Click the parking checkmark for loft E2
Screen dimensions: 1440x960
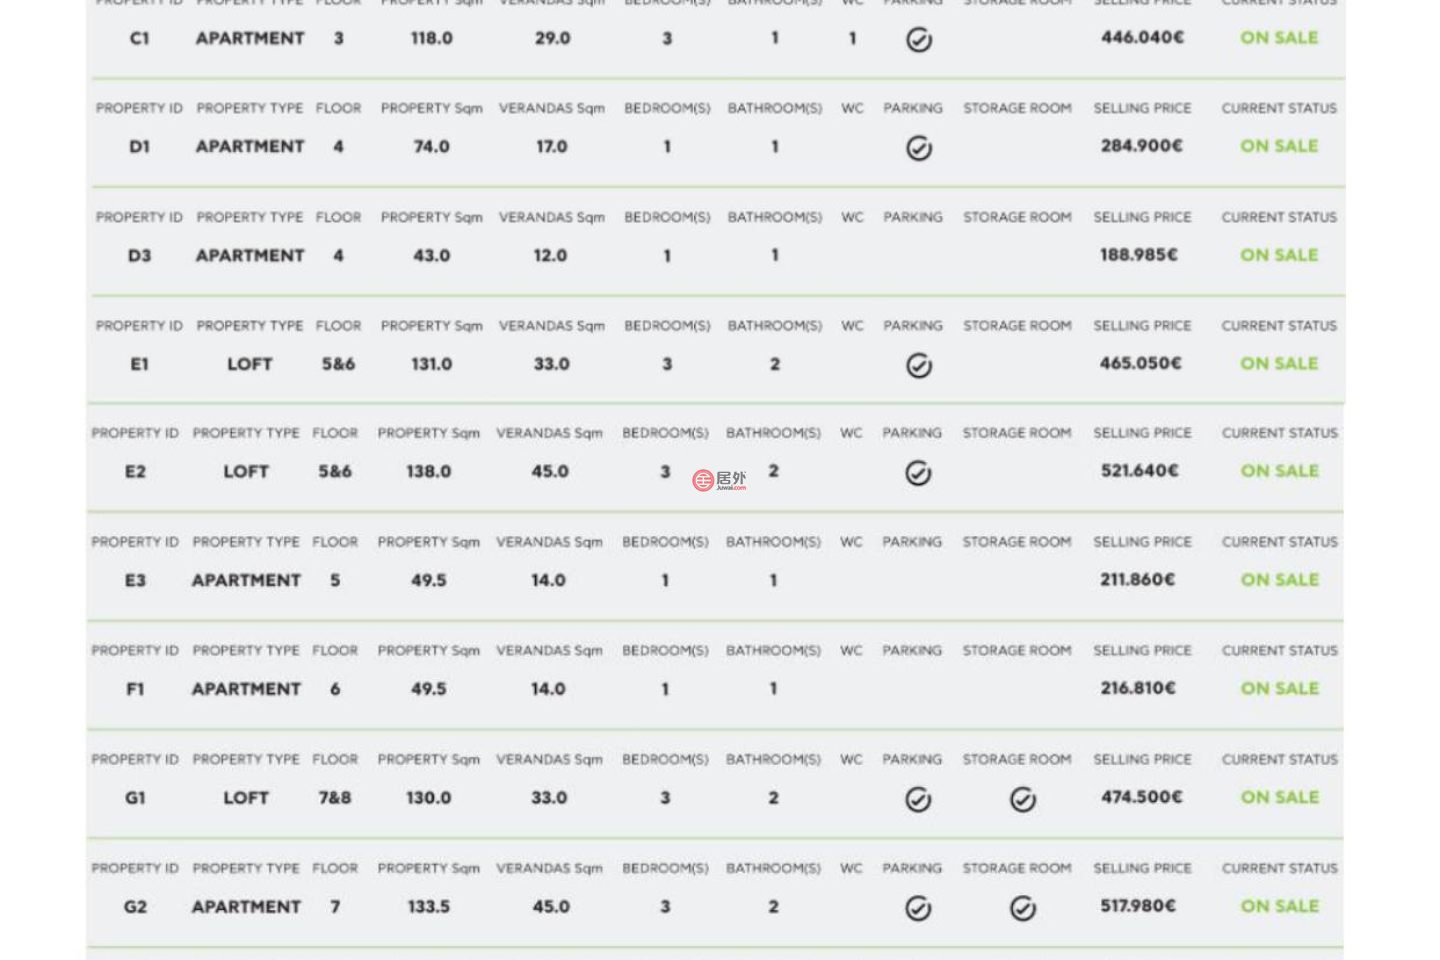tap(918, 473)
